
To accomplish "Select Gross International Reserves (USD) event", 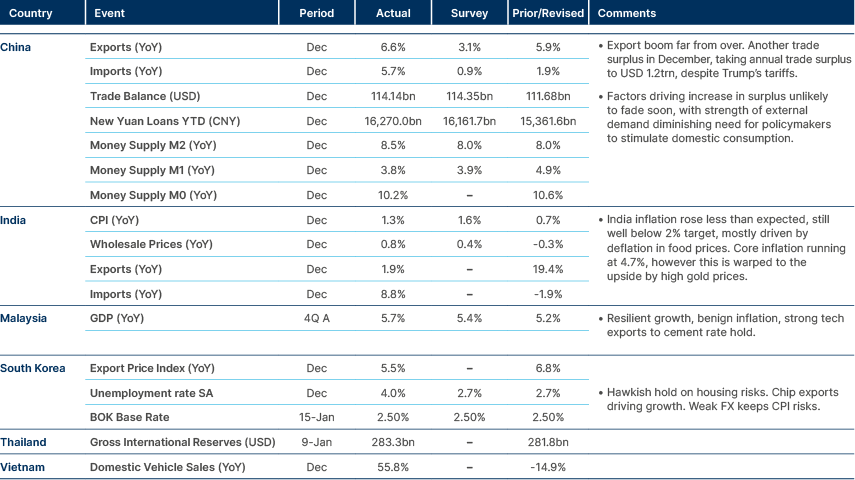I will point(182,442).
